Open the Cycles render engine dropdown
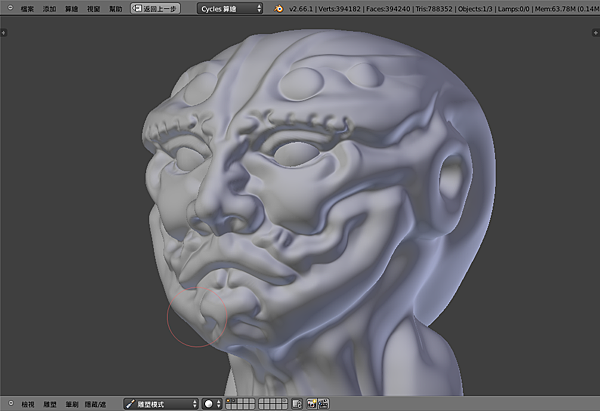Screen dimensions: 600x411 (230, 8)
